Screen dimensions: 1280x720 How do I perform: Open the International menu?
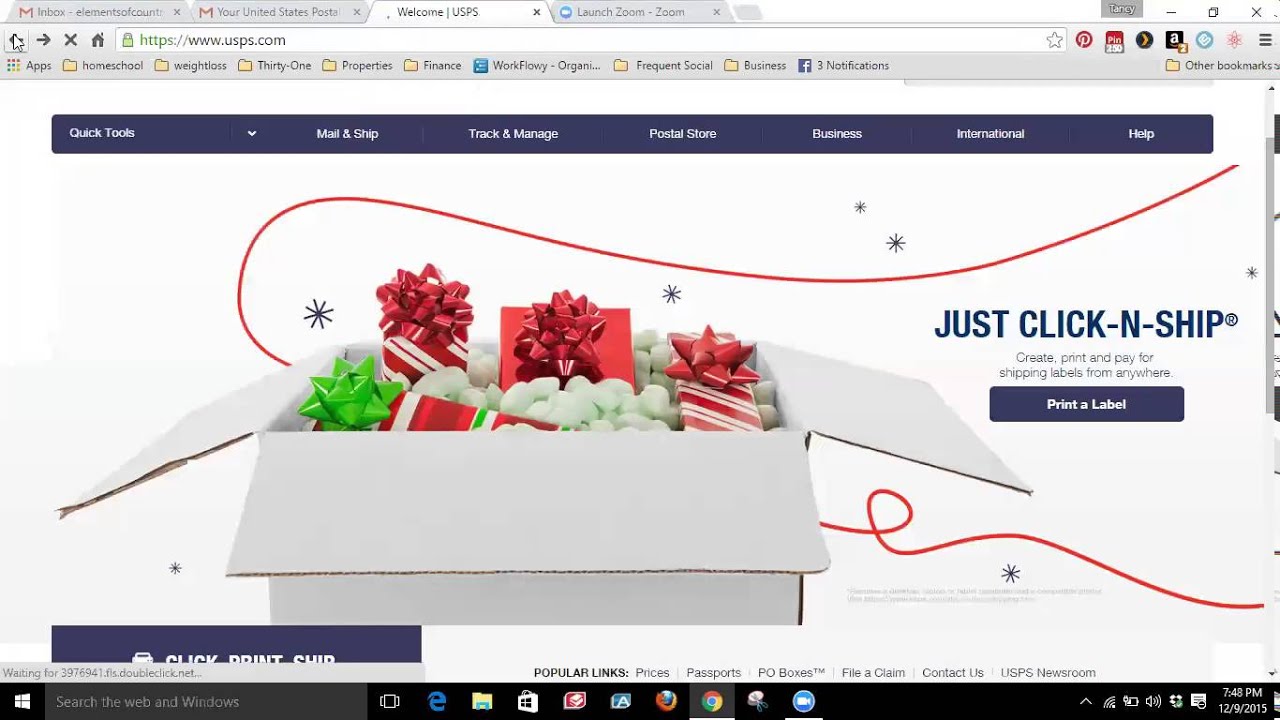990,133
